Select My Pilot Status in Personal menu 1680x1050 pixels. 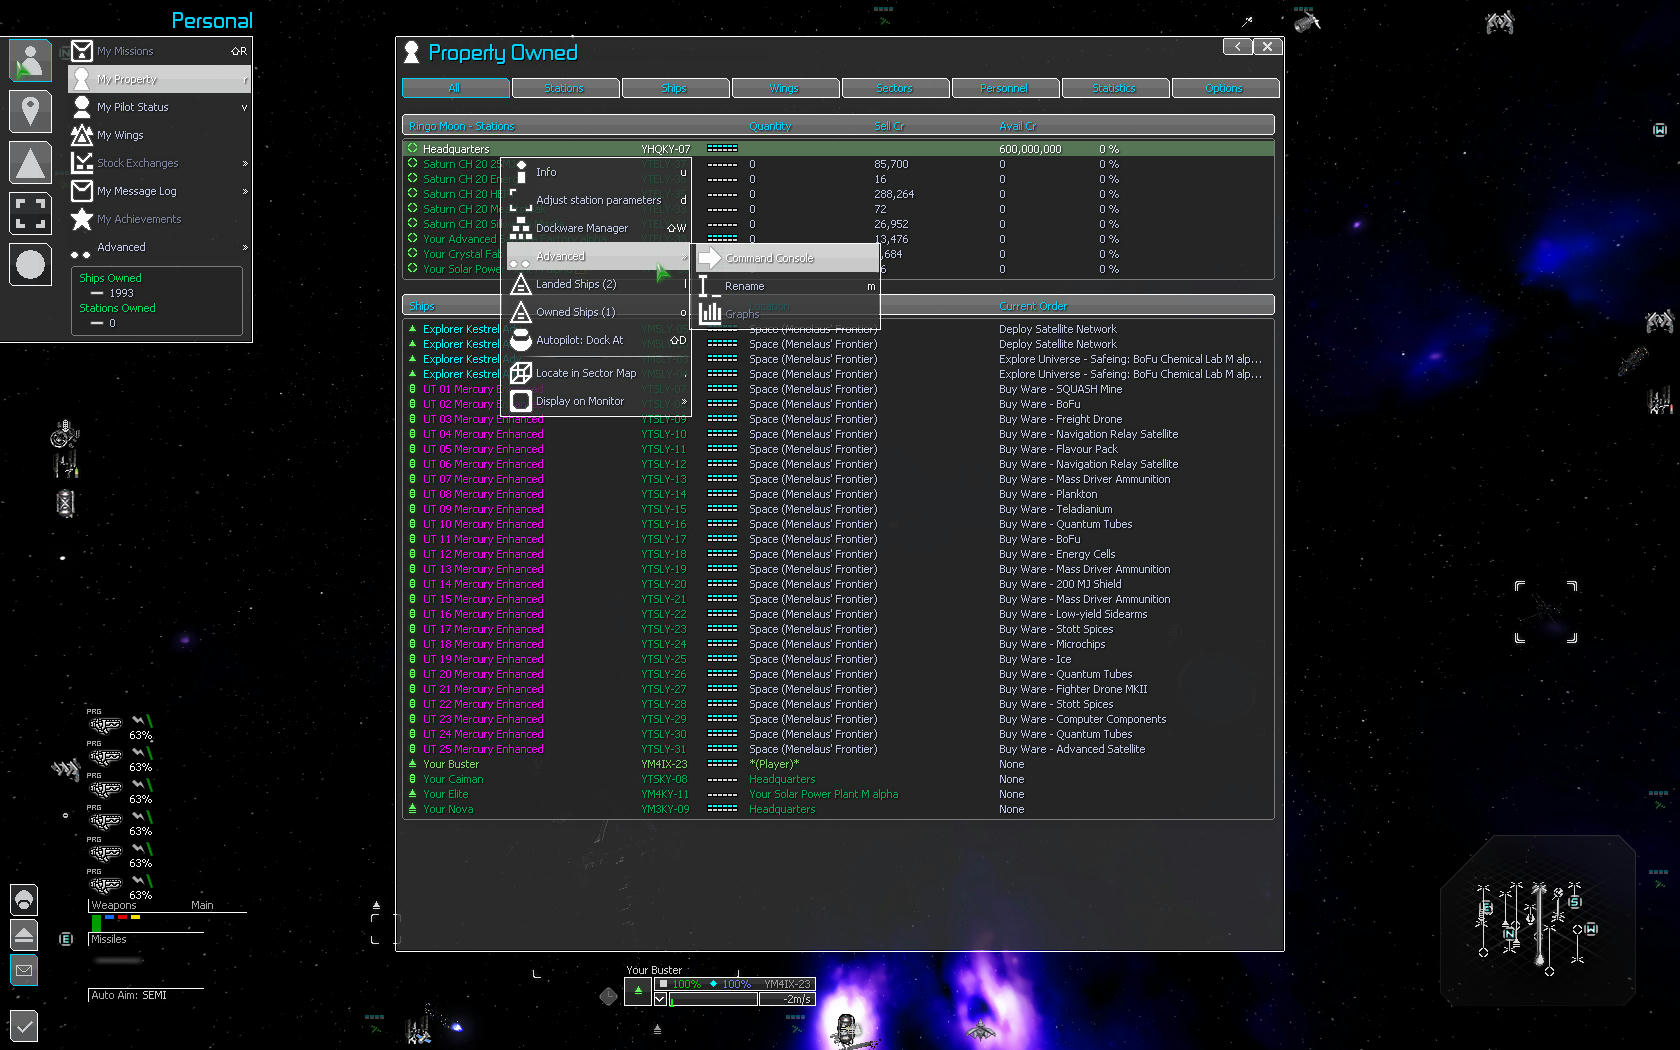pos(159,107)
